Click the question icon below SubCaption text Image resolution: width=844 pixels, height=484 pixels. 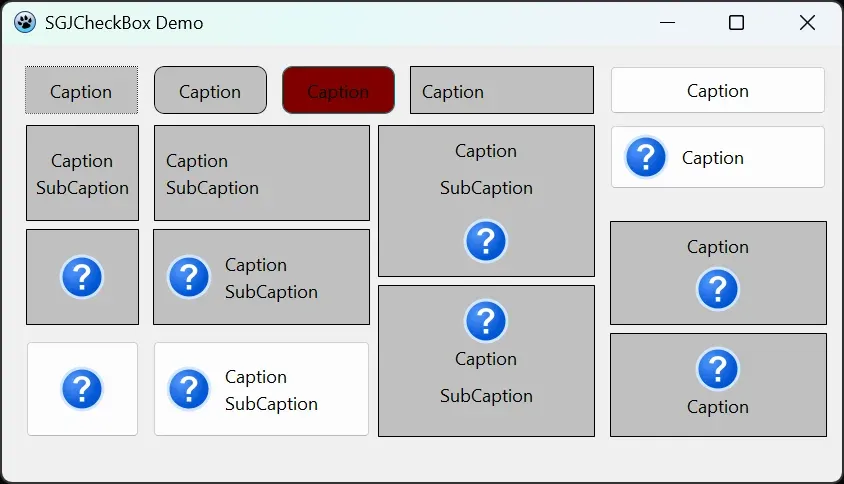pyautogui.click(x=486, y=241)
